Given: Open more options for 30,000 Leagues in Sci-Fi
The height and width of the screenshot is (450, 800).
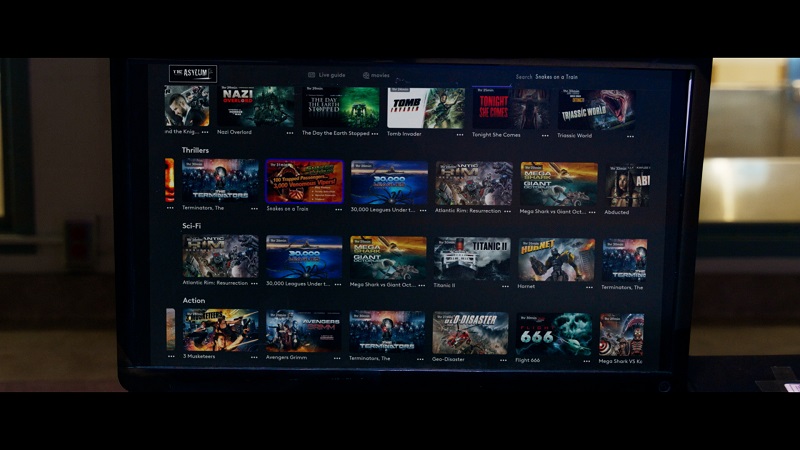Looking at the screenshot, I should click(x=338, y=284).
